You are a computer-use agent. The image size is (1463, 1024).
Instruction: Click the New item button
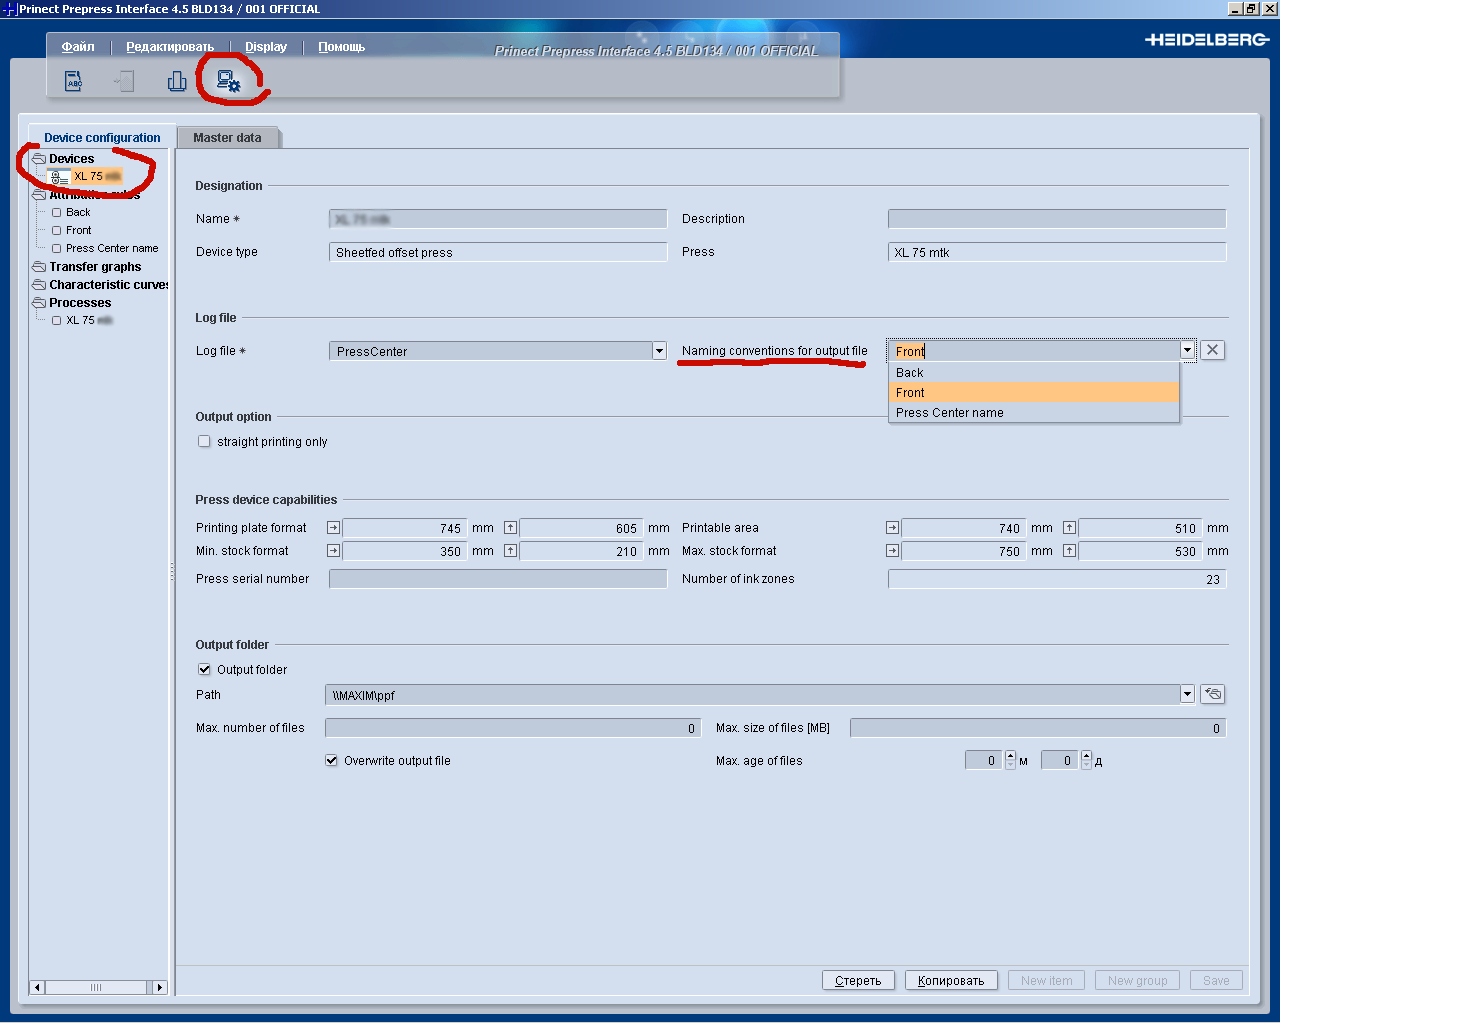pyautogui.click(x=1046, y=980)
